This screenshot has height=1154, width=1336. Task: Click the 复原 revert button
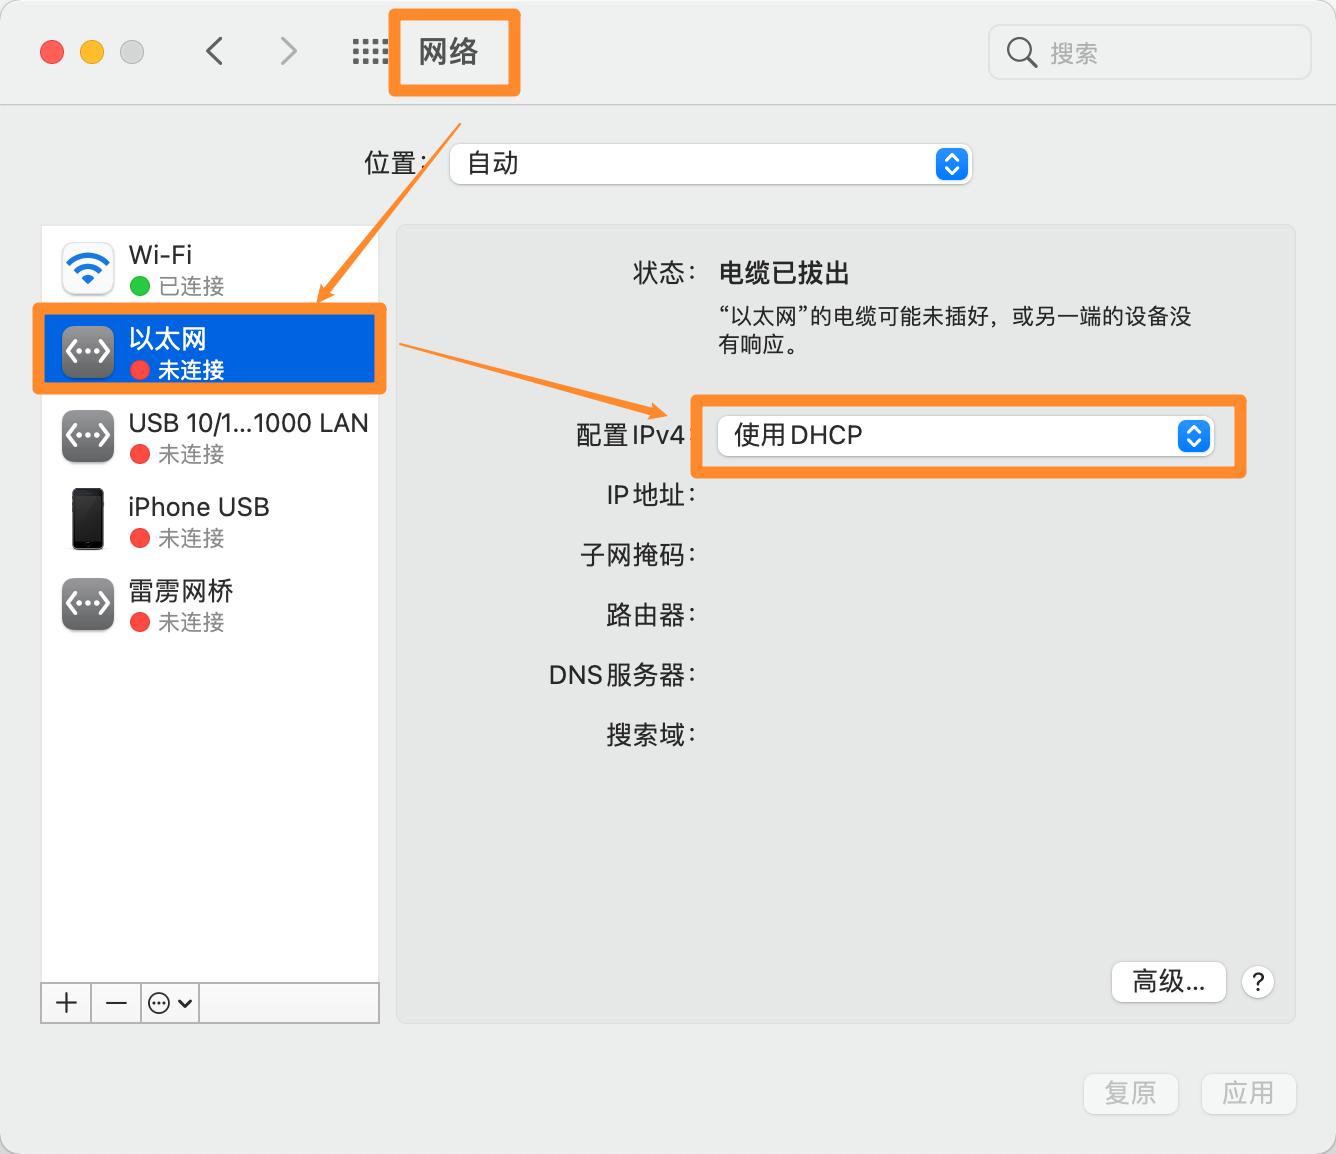(x=1131, y=1094)
